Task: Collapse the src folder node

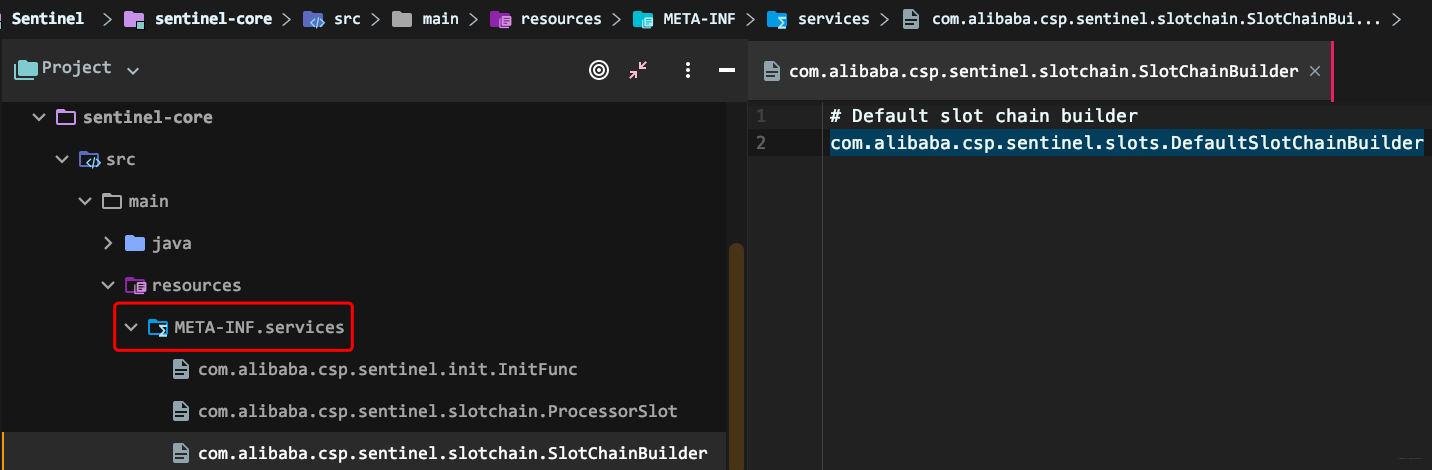Action: coord(62,159)
